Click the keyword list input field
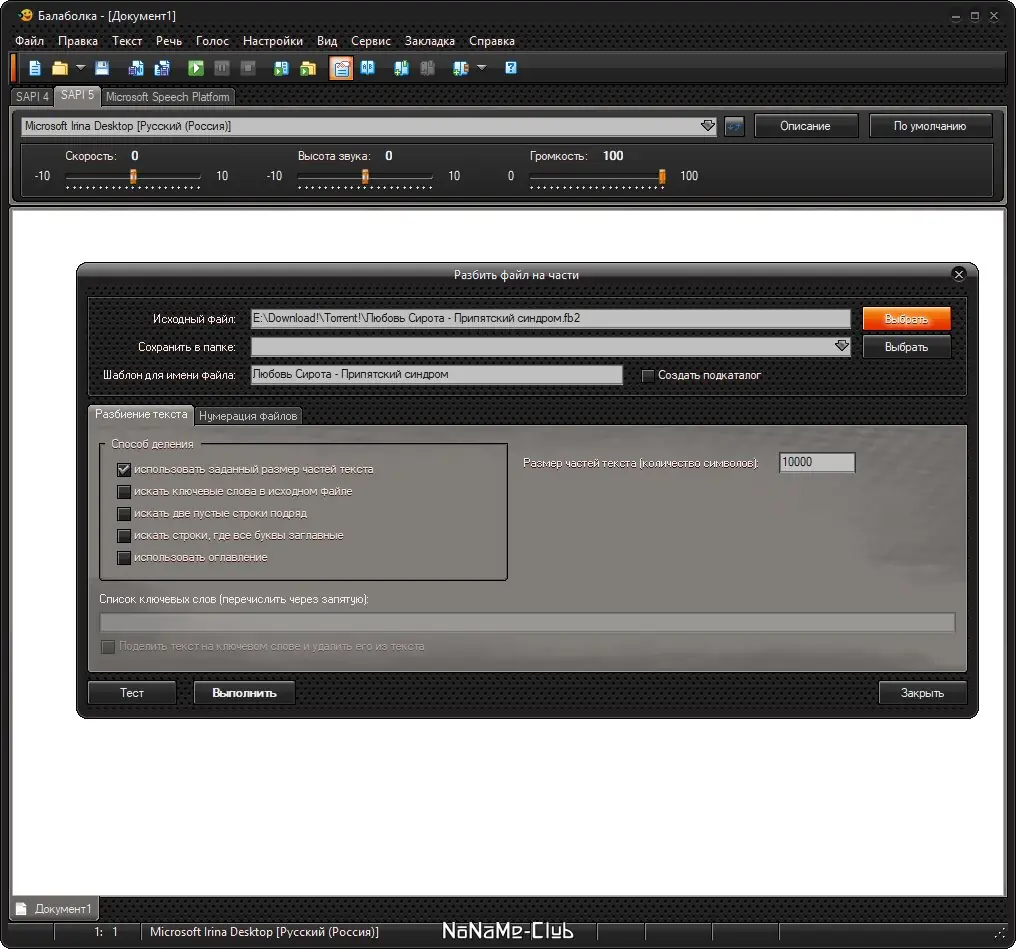This screenshot has height=949, width=1016. 527,623
